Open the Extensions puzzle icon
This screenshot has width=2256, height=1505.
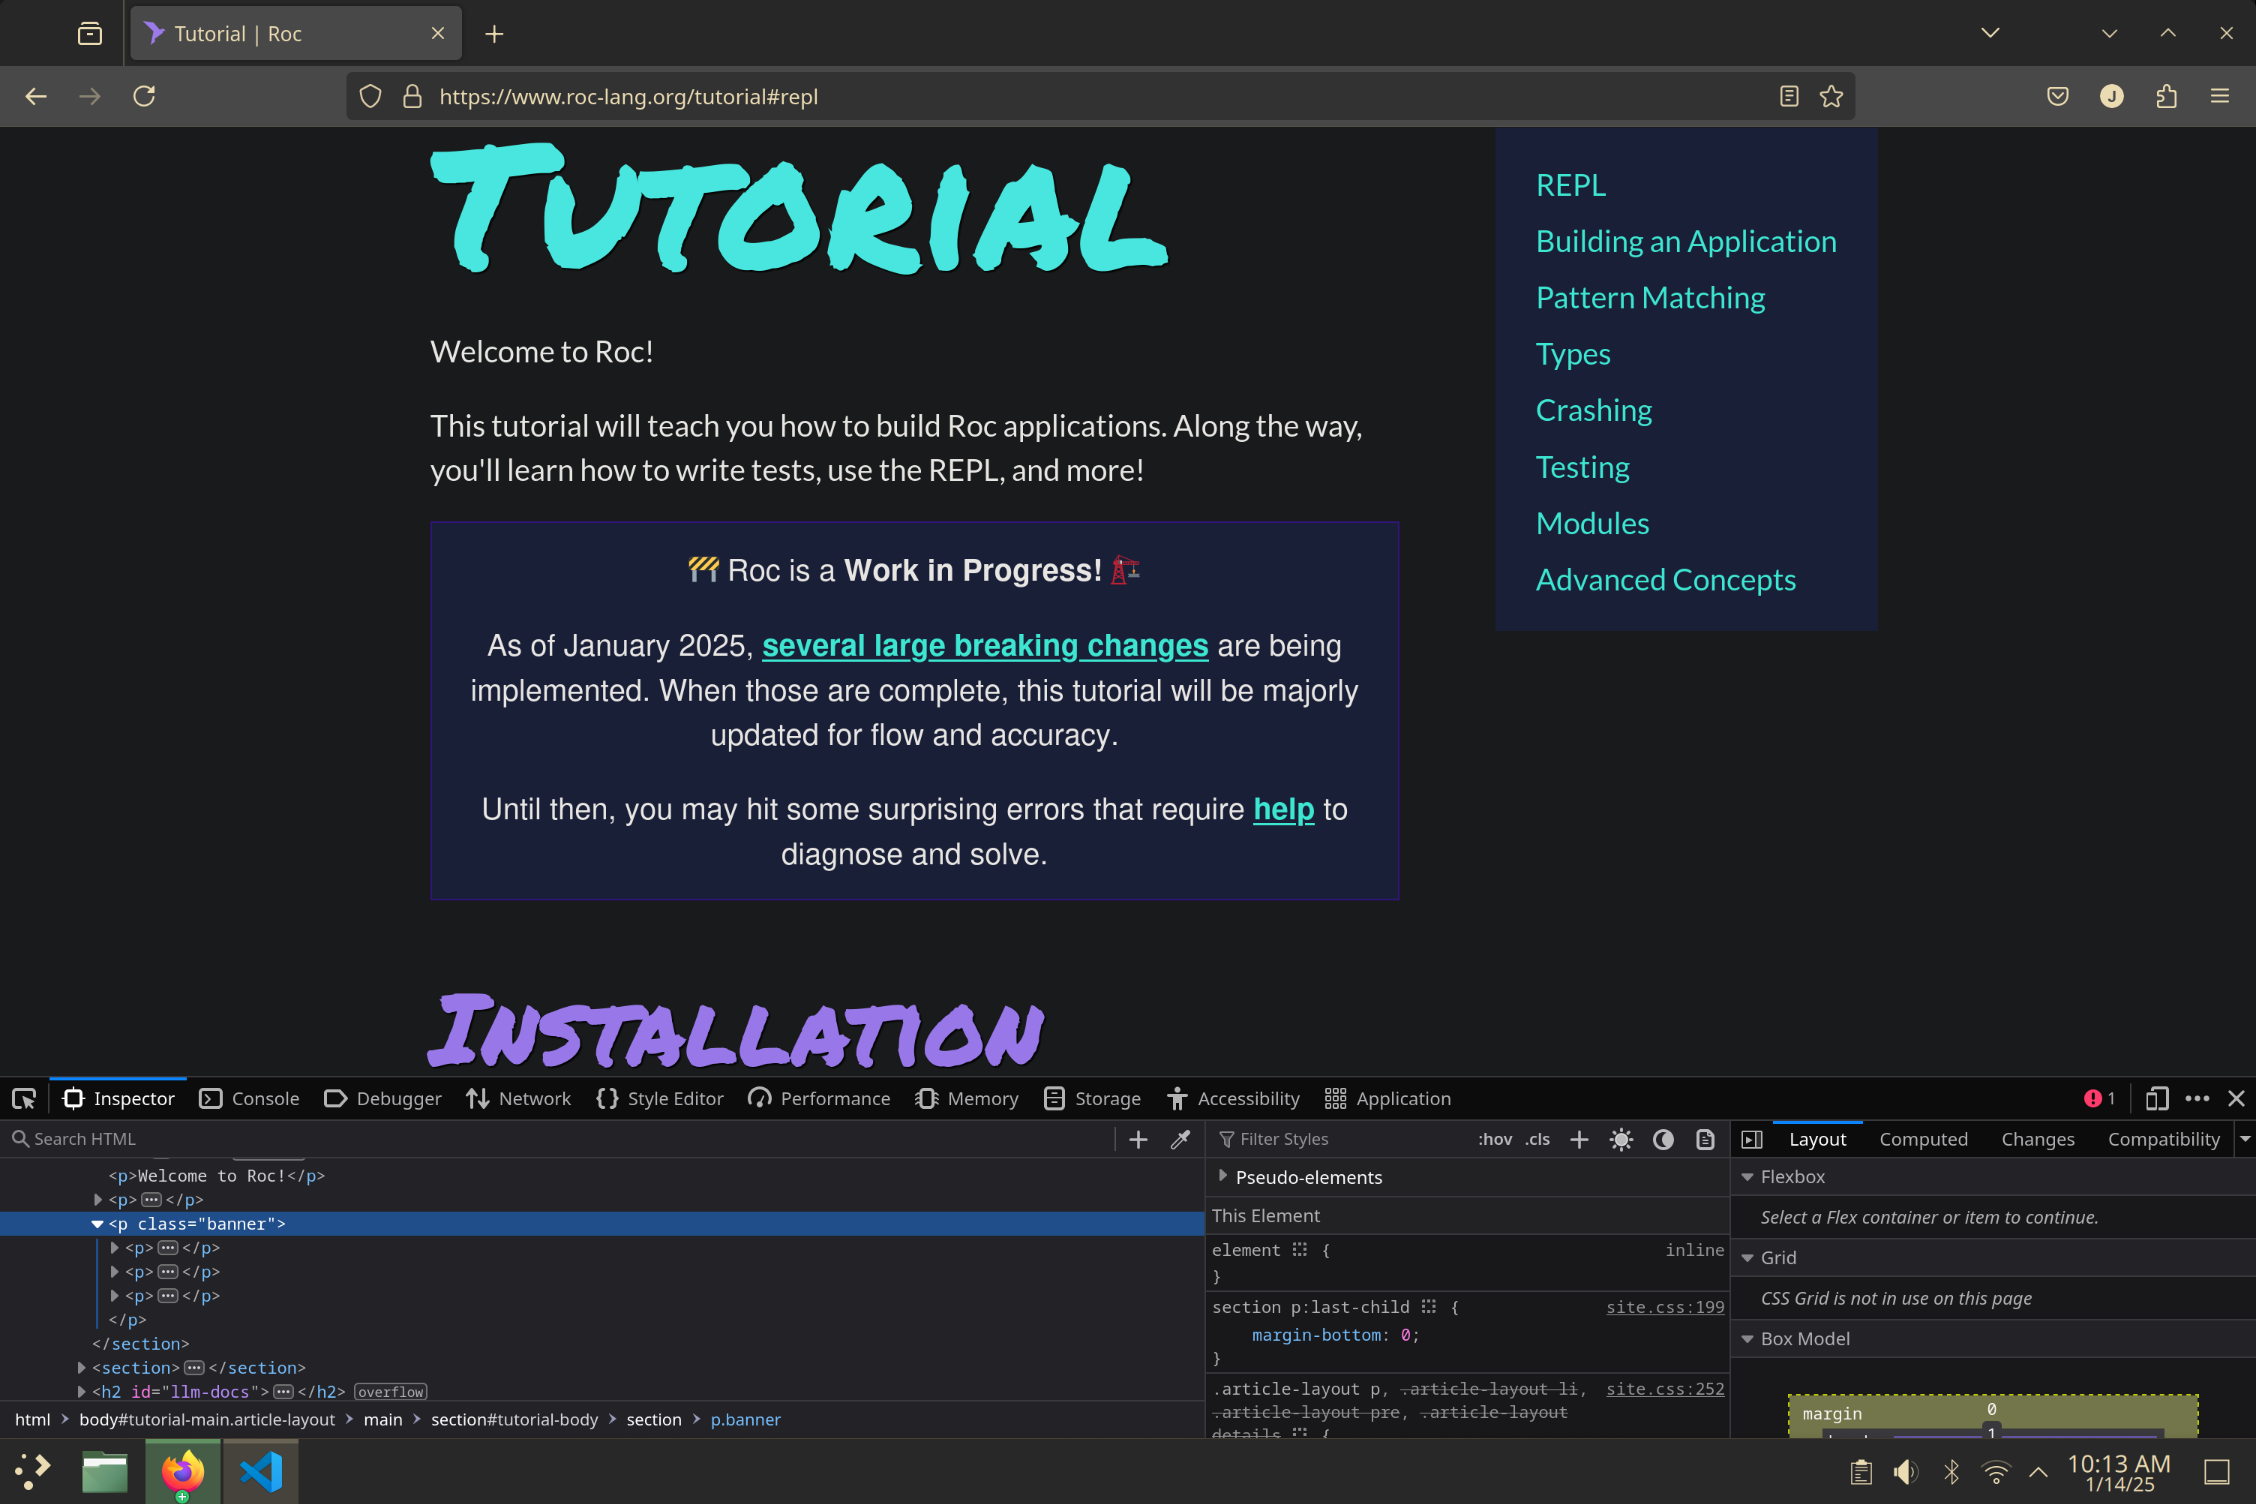pyautogui.click(x=2166, y=96)
